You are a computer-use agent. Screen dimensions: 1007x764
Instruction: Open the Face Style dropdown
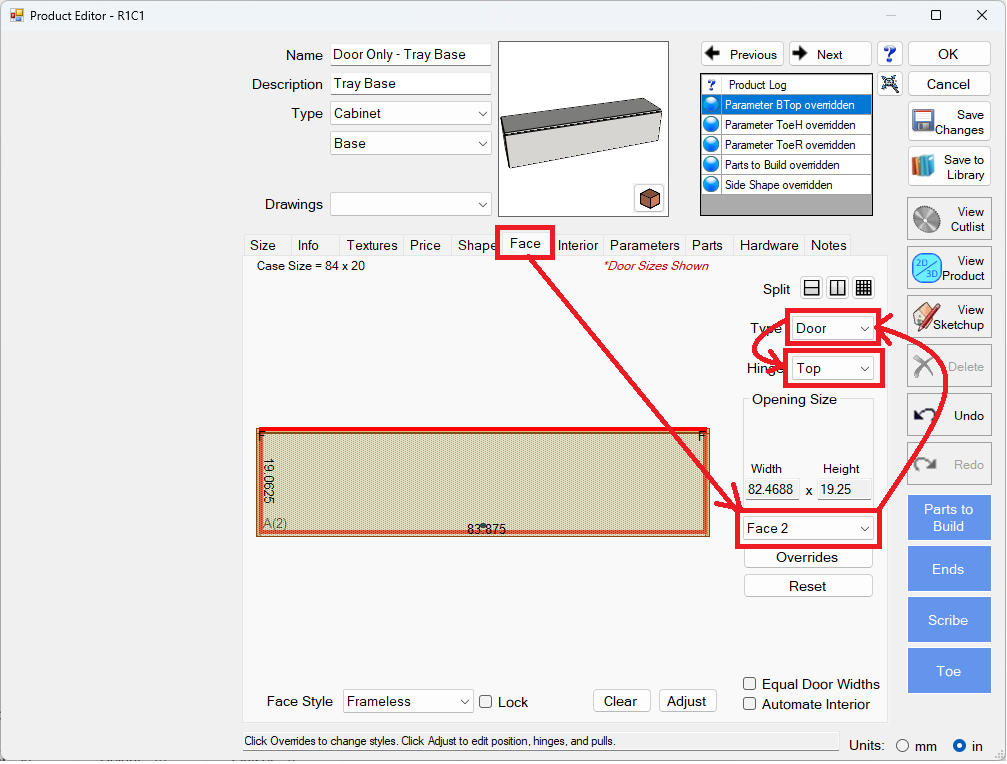coord(408,702)
